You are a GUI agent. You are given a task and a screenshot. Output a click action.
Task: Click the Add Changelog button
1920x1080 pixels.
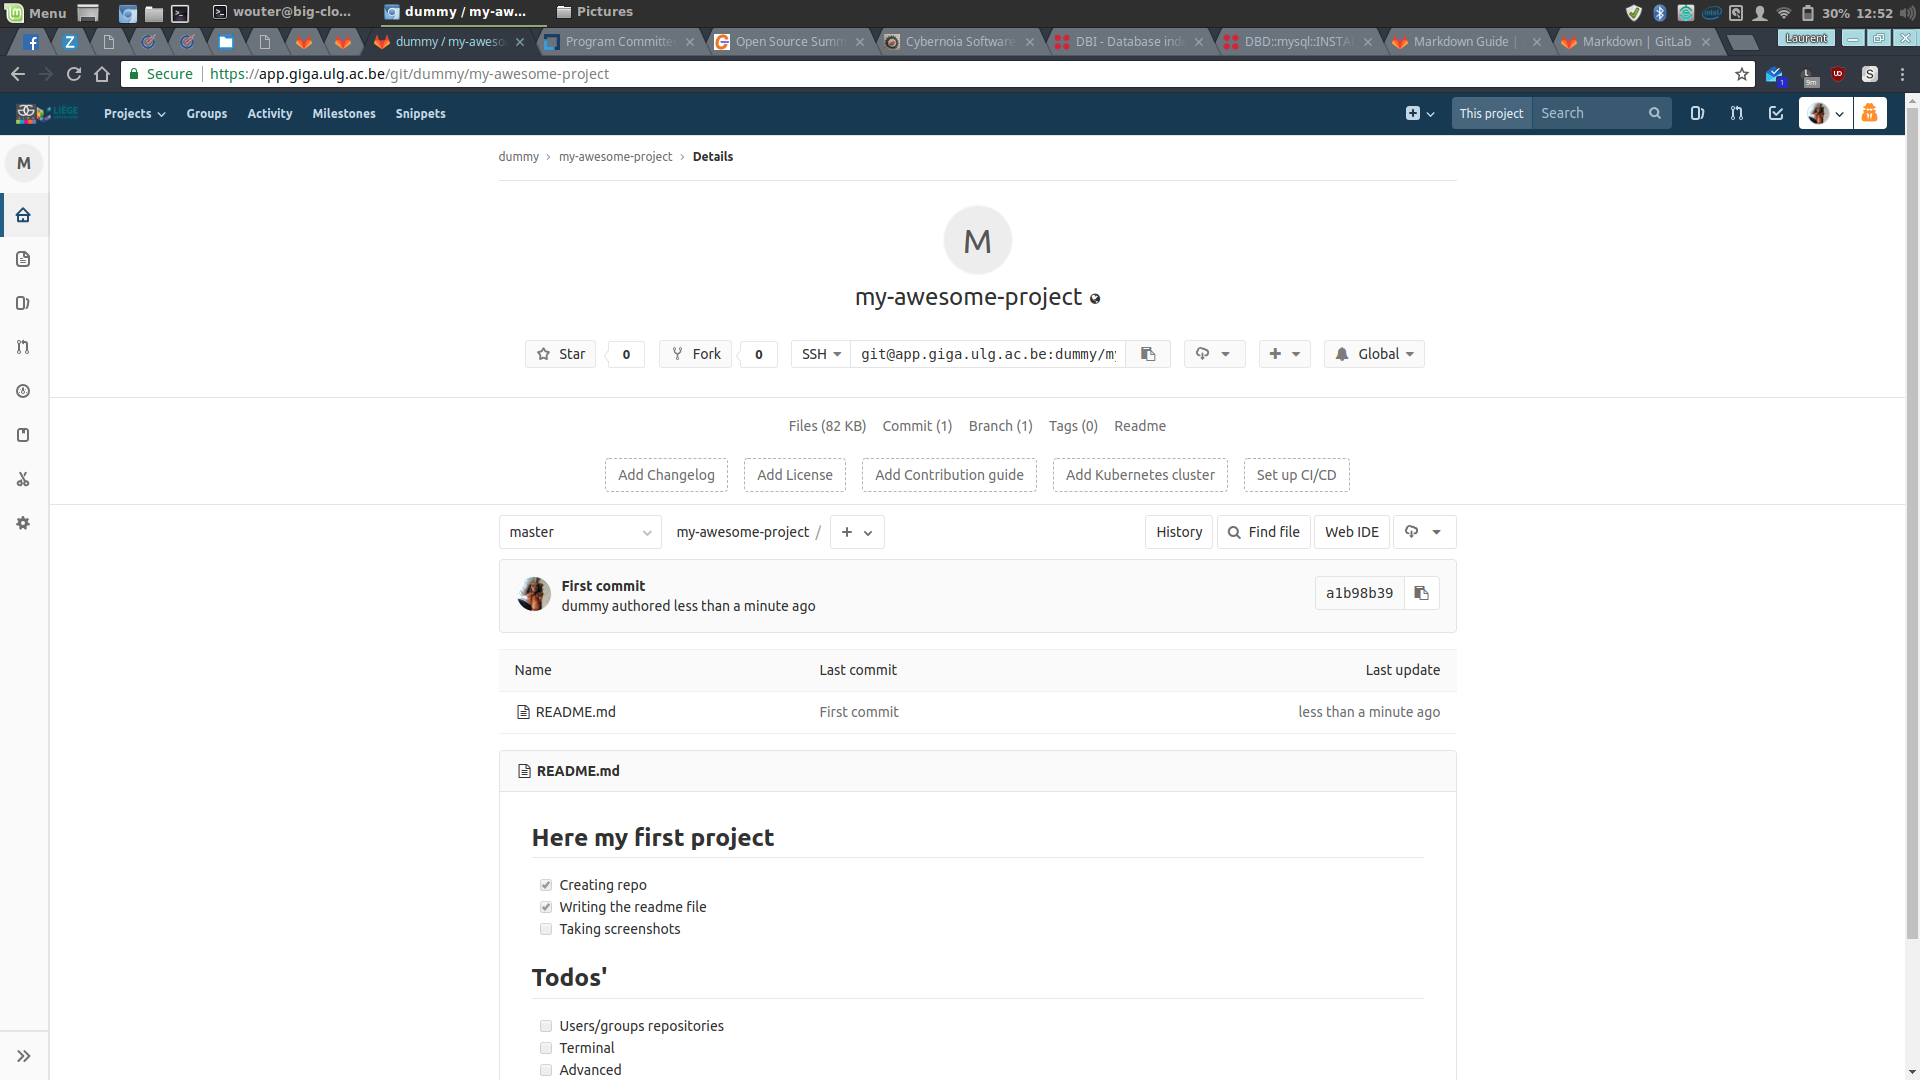666,475
